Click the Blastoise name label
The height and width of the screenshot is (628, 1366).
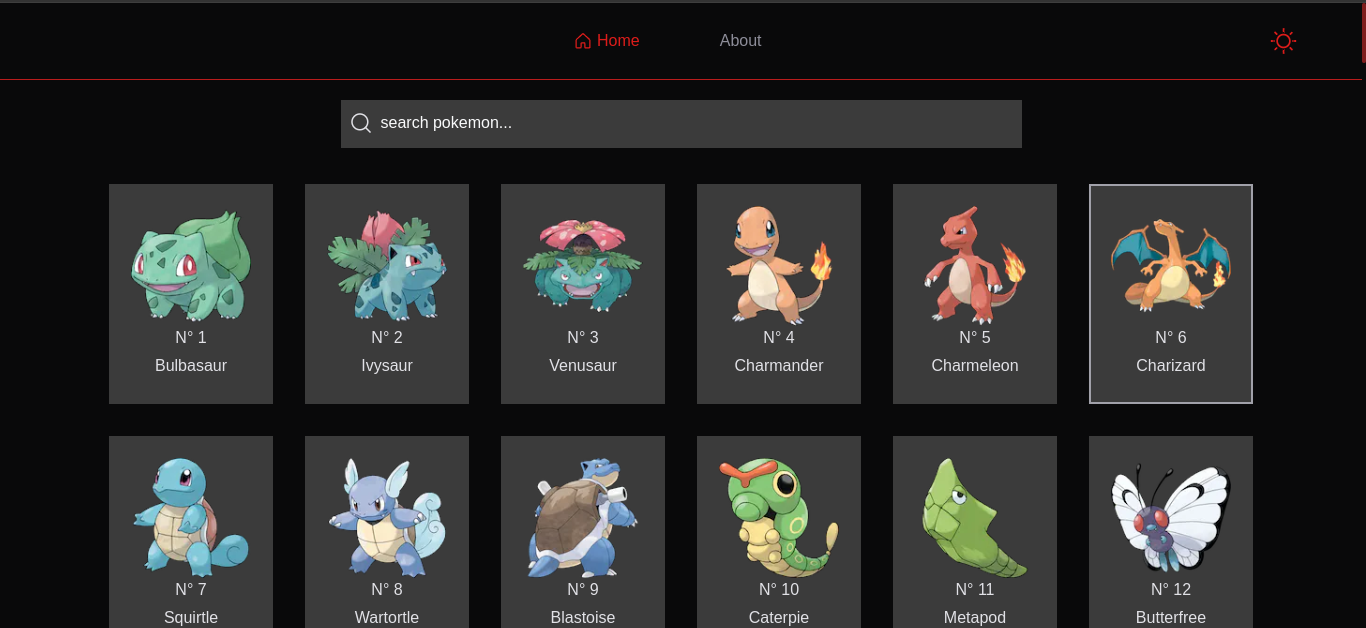(583, 618)
